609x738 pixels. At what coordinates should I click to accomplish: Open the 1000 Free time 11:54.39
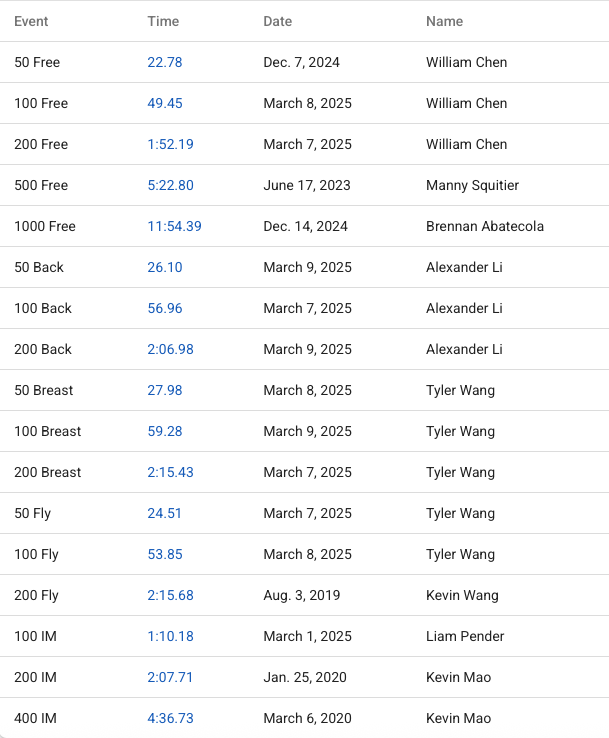[174, 226]
